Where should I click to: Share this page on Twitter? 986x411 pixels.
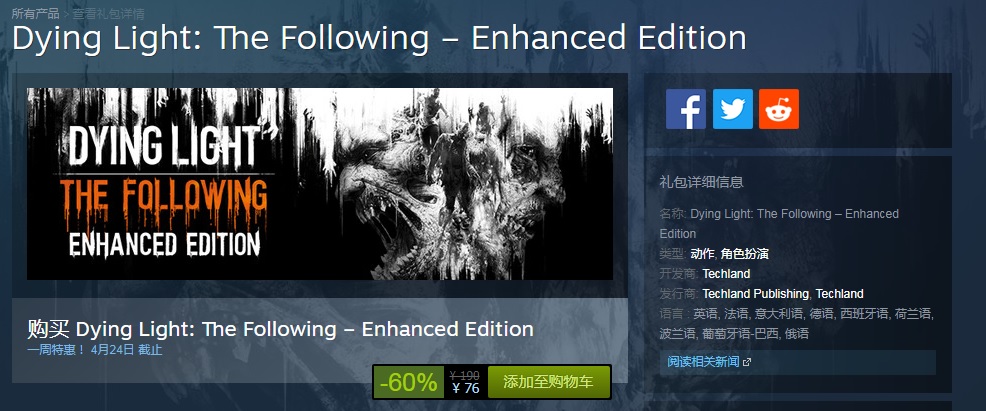click(733, 109)
